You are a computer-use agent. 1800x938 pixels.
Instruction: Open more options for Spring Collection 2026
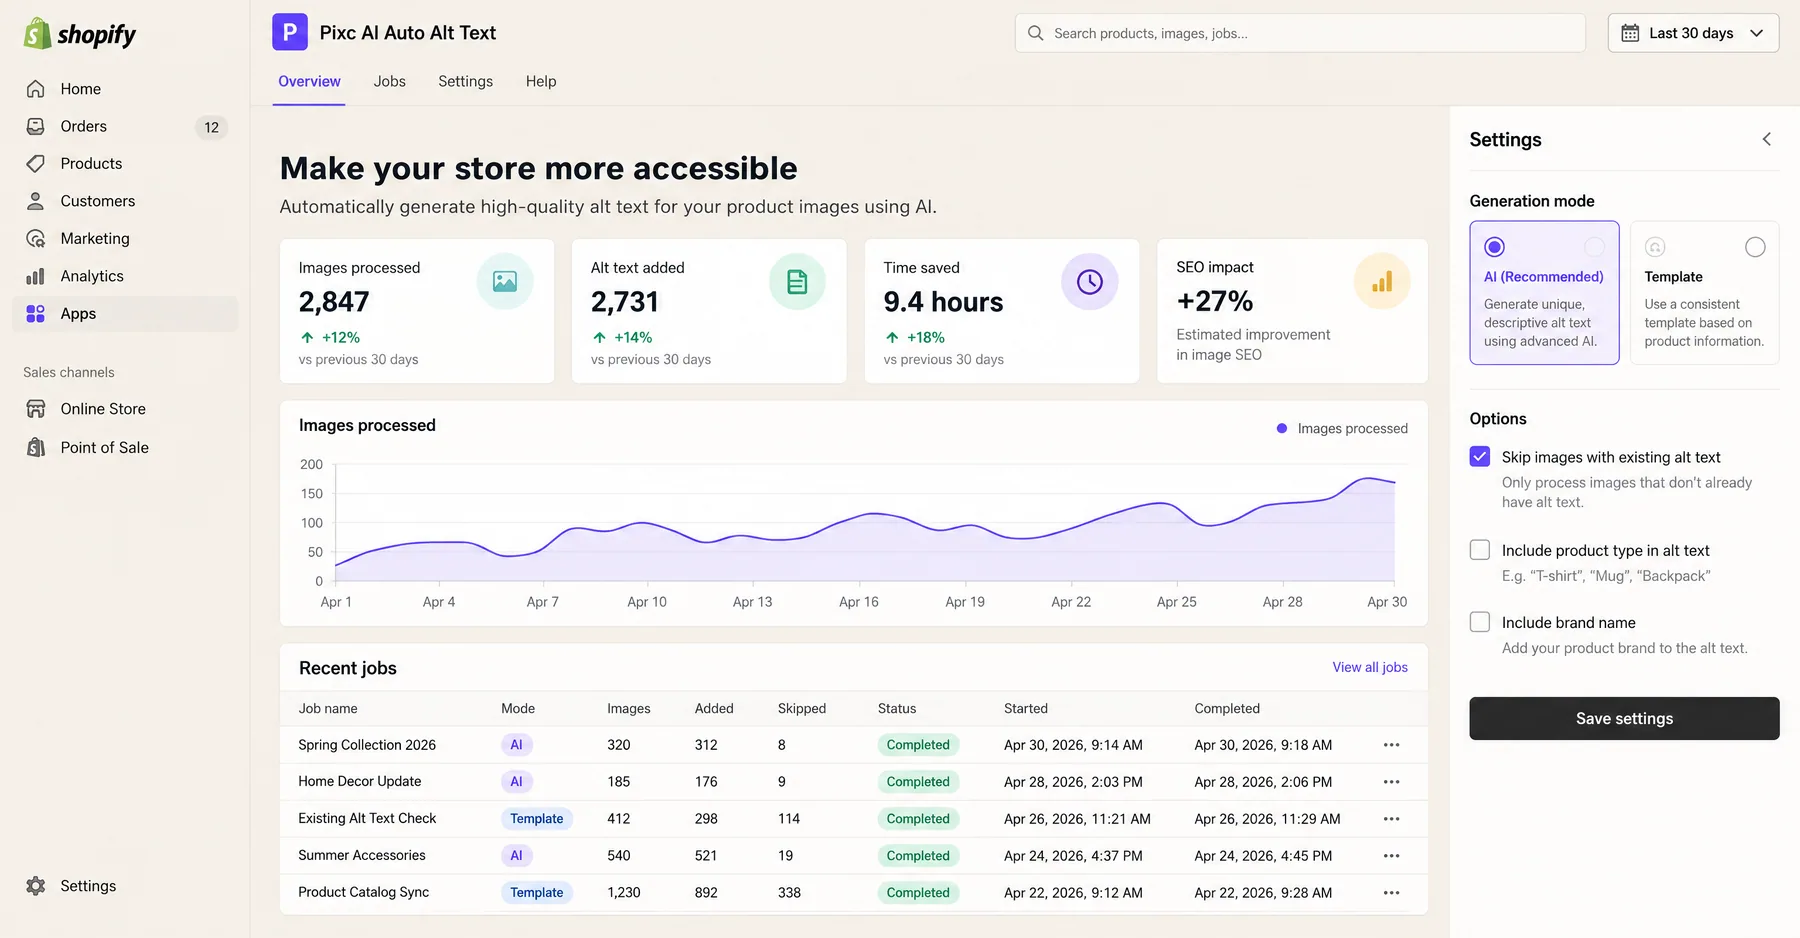1391,745
